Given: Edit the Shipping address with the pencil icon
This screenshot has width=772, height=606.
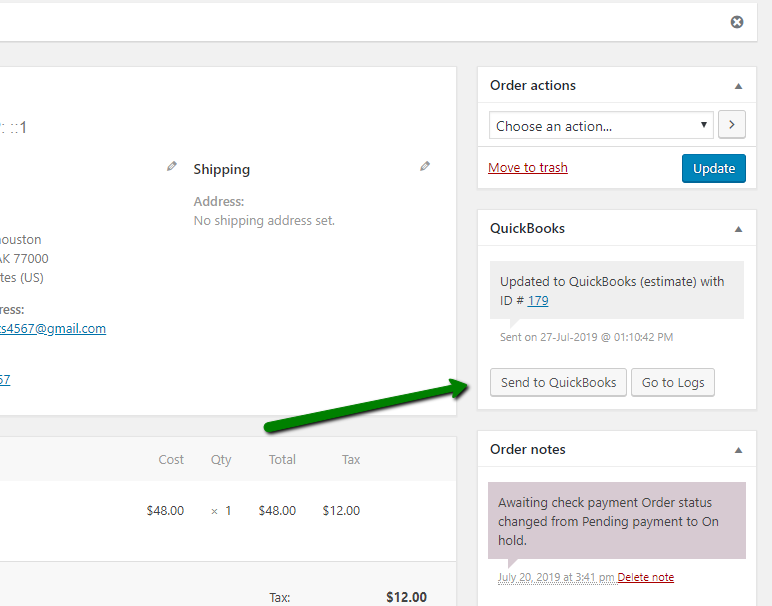Looking at the screenshot, I should (x=425, y=166).
